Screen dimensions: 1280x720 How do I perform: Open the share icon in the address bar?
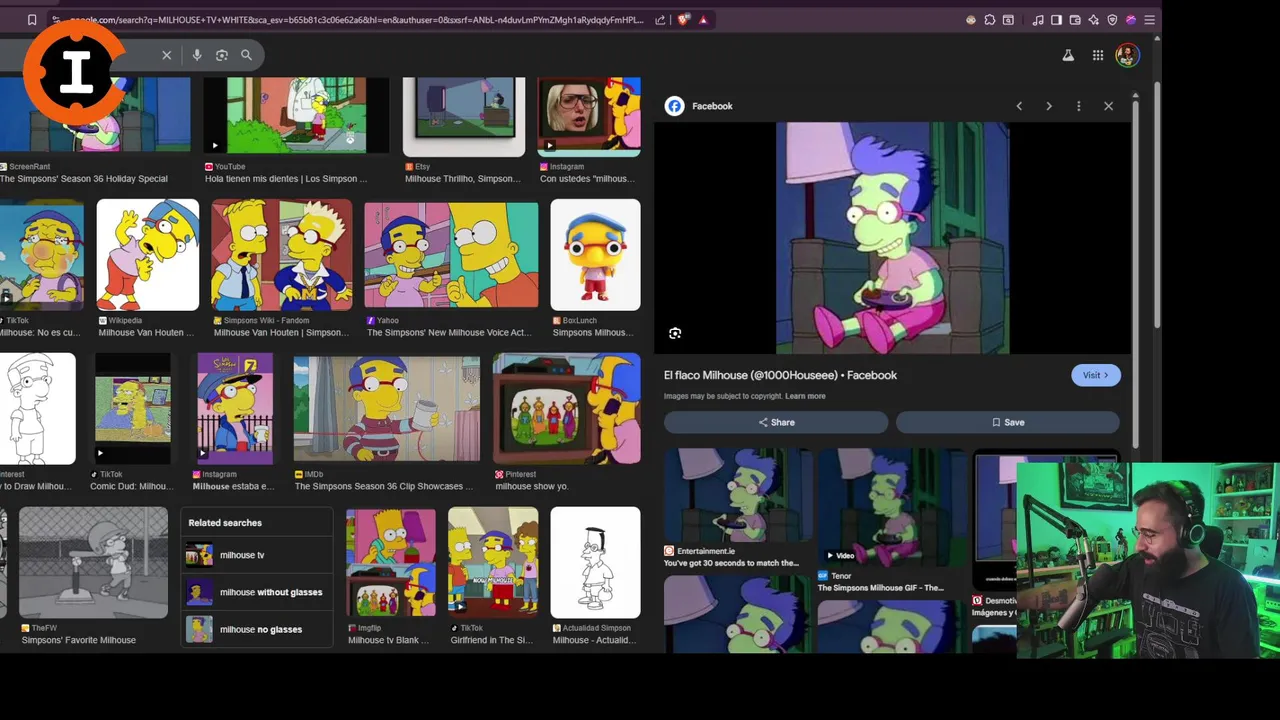click(660, 20)
